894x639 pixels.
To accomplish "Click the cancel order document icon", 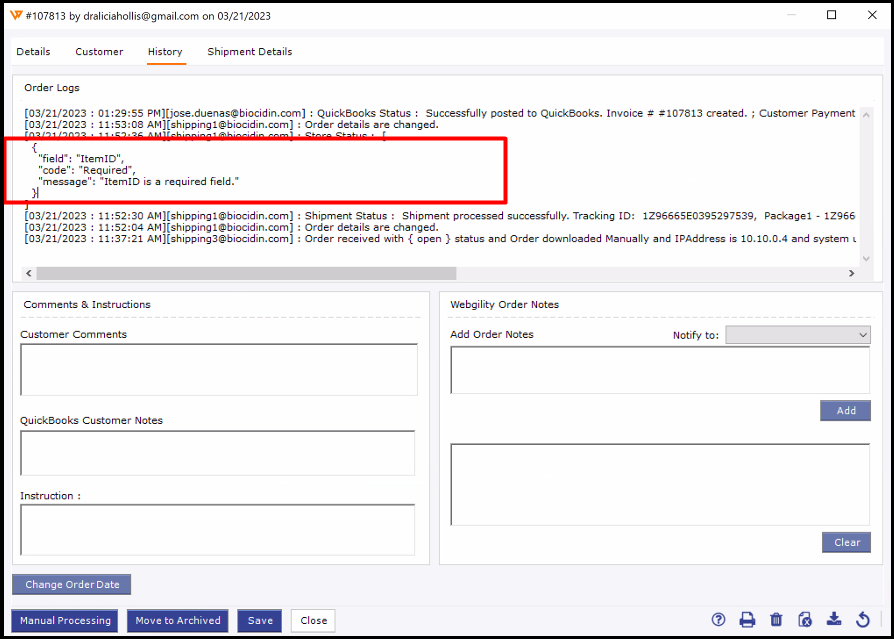I will pos(805,620).
